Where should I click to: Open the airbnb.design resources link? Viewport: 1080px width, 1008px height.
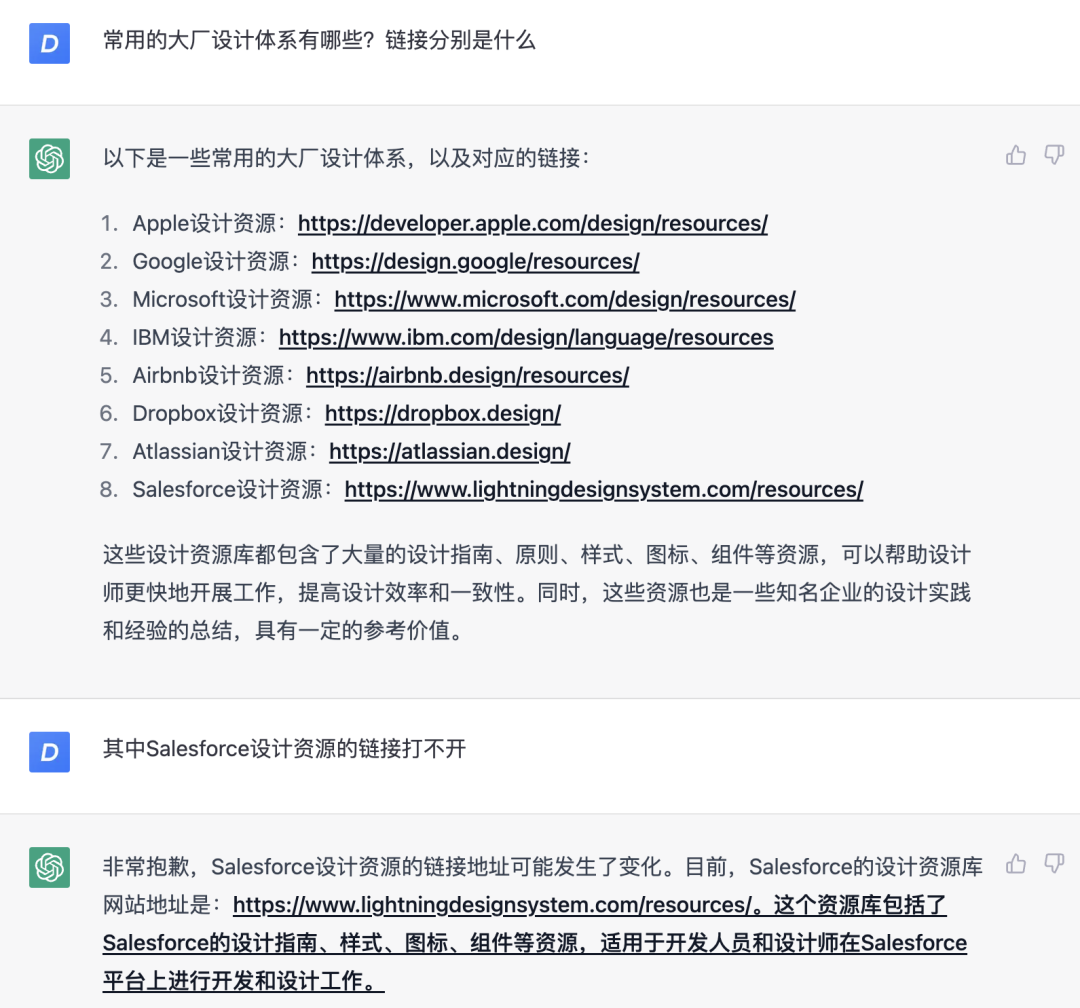tap(468, 375)
